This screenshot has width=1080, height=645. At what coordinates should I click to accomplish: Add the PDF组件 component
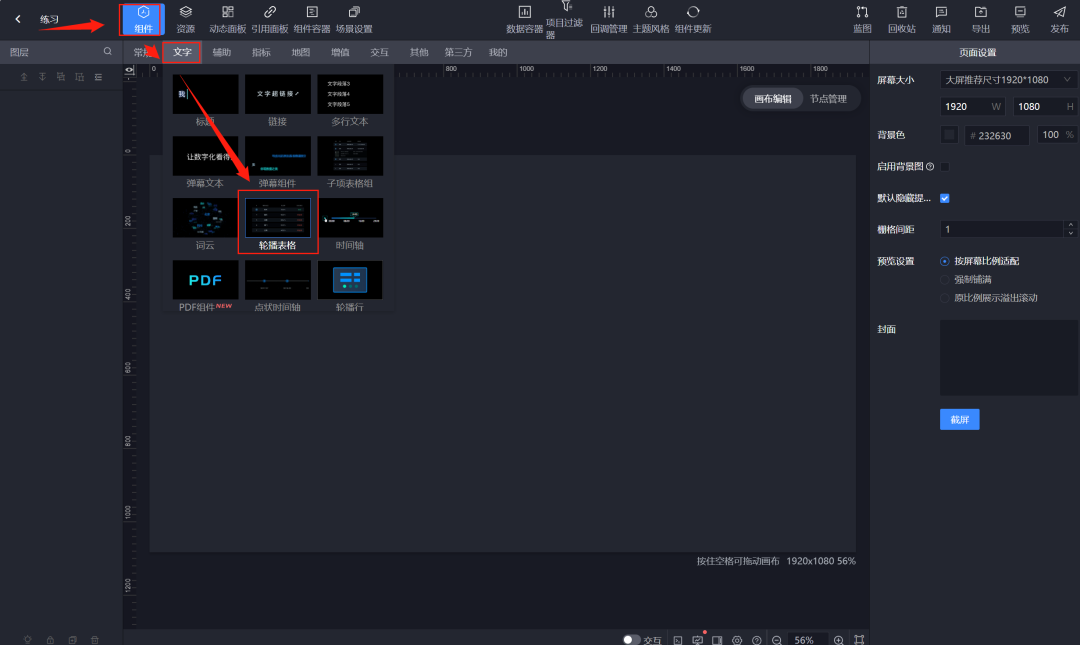click(x=205, y=286)
